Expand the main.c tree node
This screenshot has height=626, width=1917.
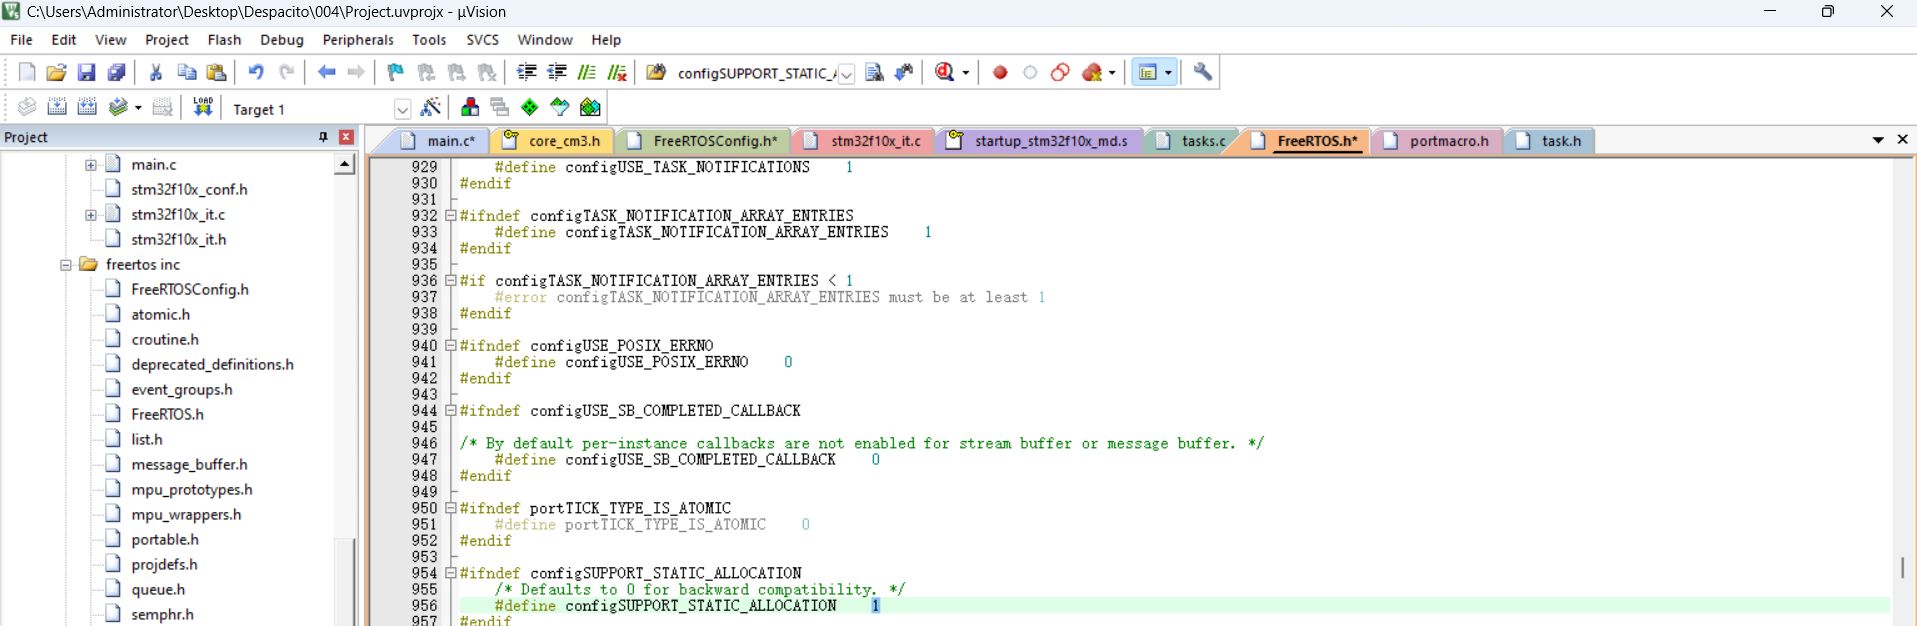point(90,164)
